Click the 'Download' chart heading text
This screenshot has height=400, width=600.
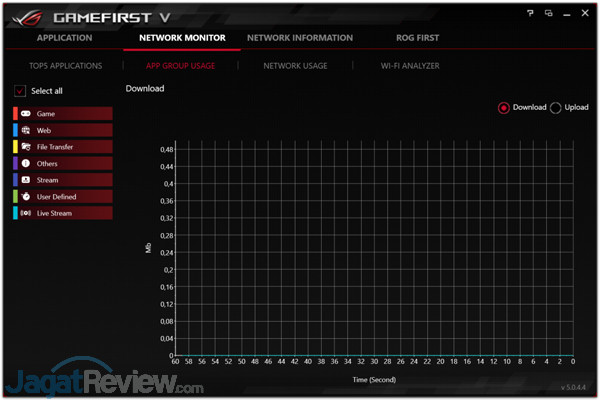[x=145, y=88]
